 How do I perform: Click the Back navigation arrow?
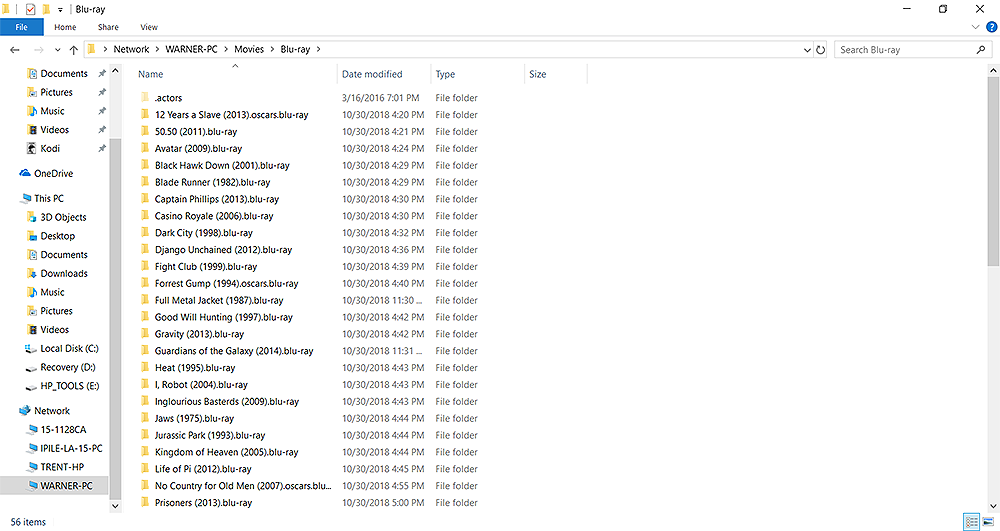tap(15, 50)
